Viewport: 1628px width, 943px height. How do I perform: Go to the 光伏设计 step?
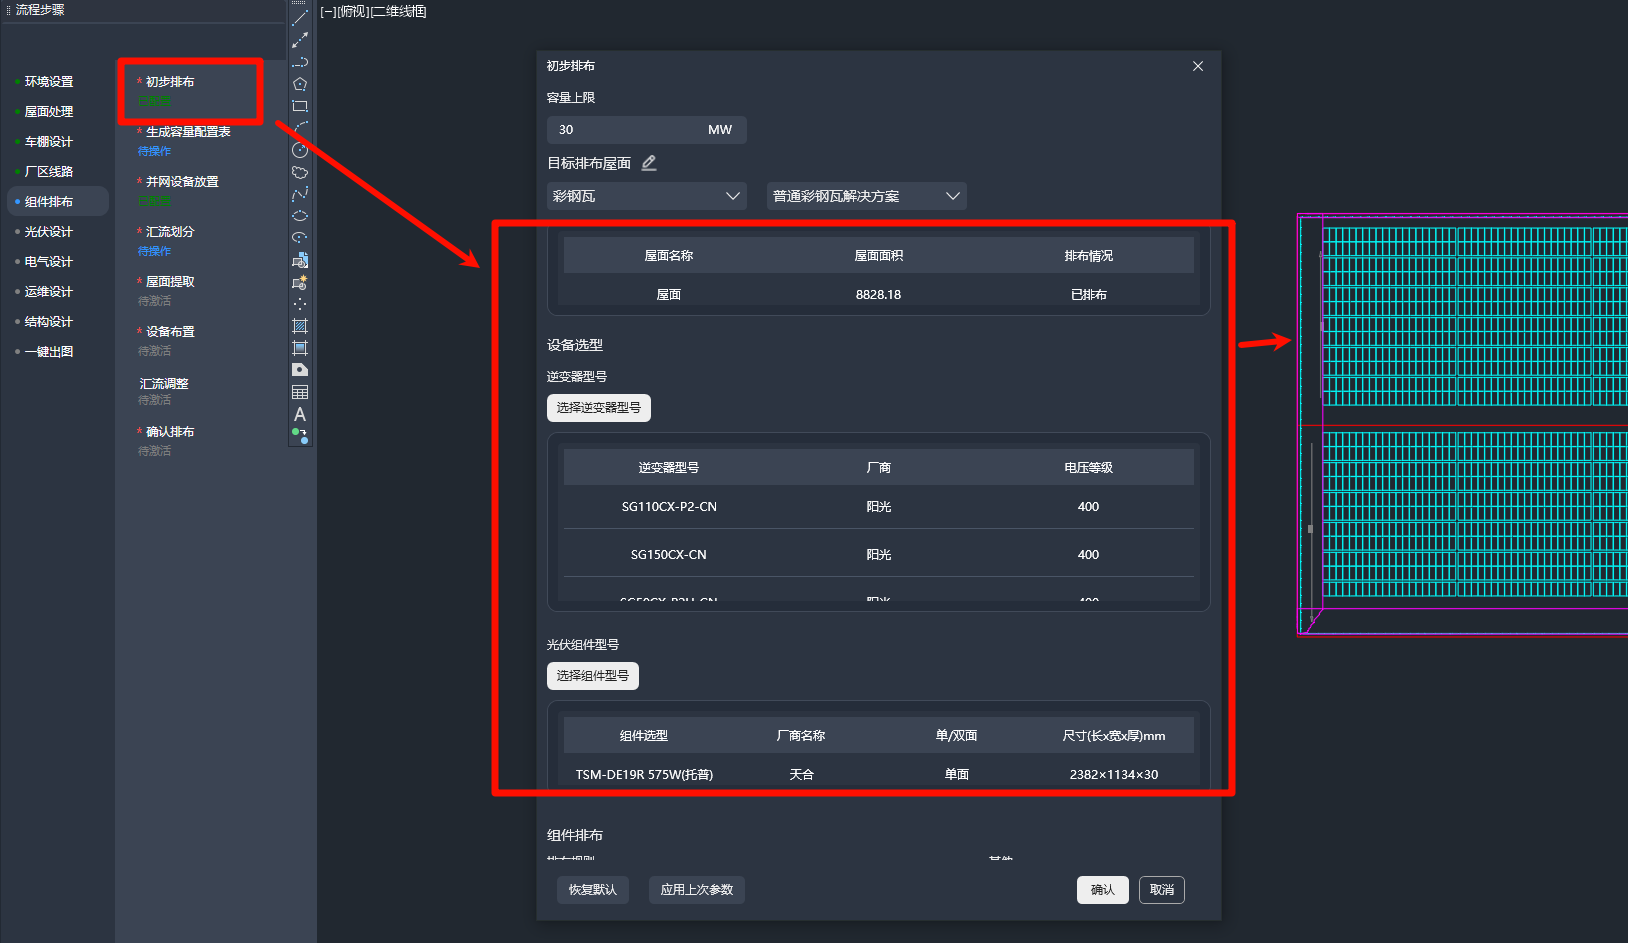point(49,232)
